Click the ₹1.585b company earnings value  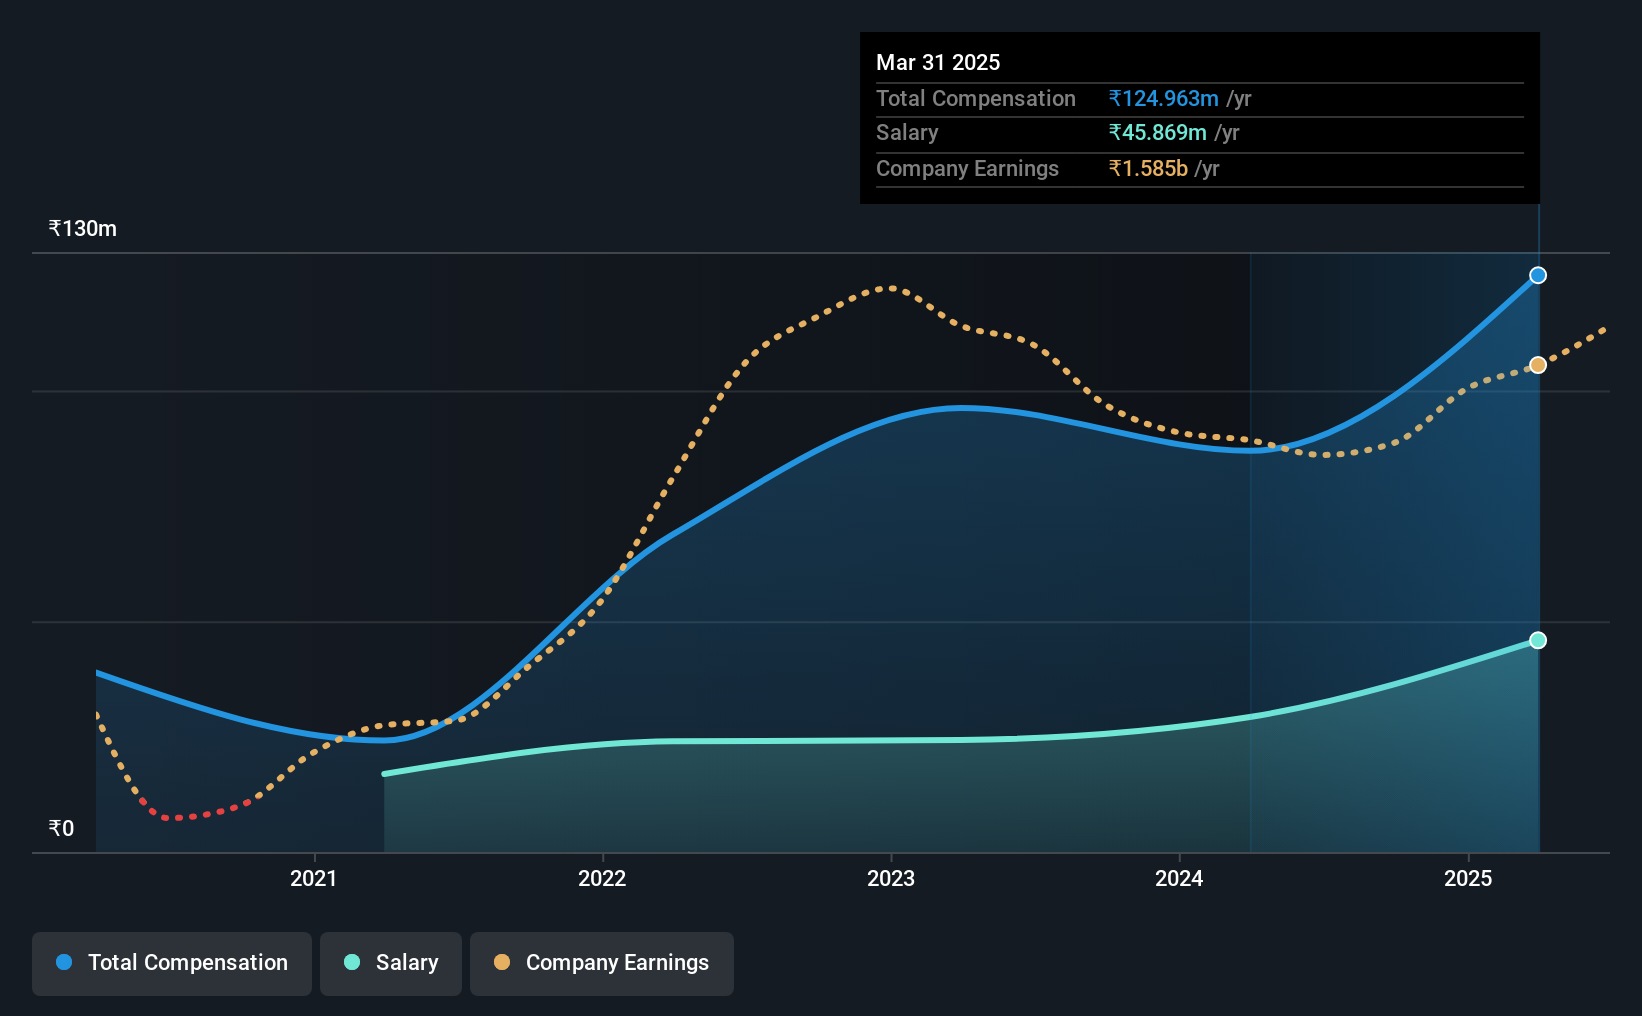pyautogui.click(x=1148, y=168)
